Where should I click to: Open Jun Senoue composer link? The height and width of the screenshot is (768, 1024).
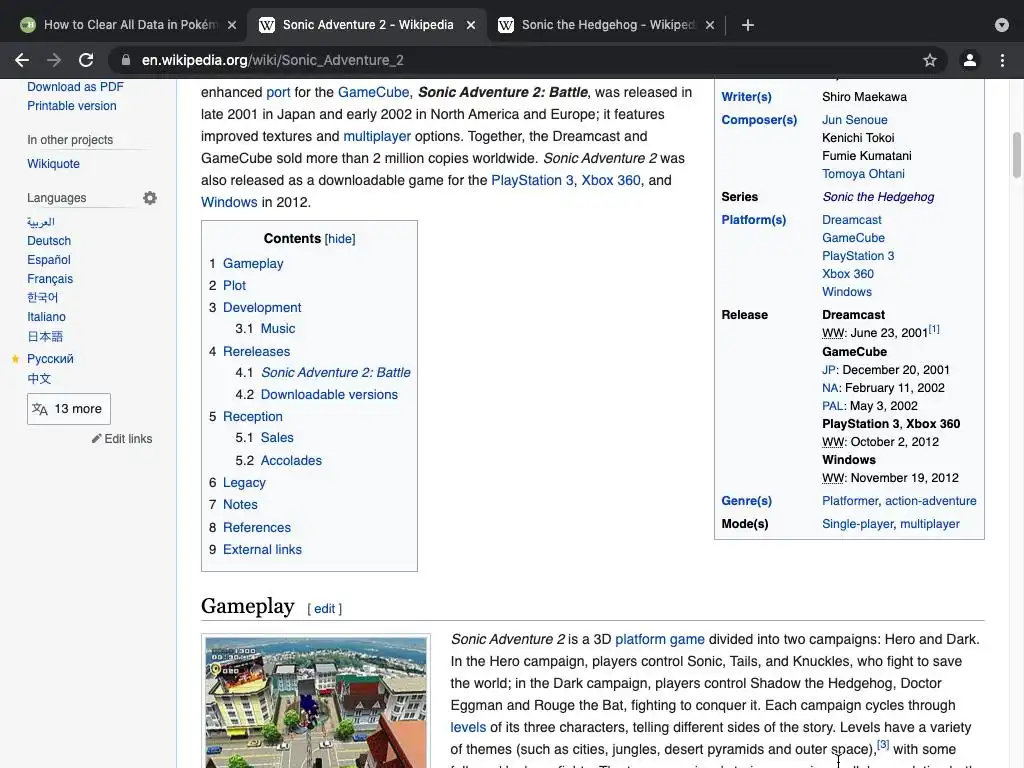(x=854, y=120)
